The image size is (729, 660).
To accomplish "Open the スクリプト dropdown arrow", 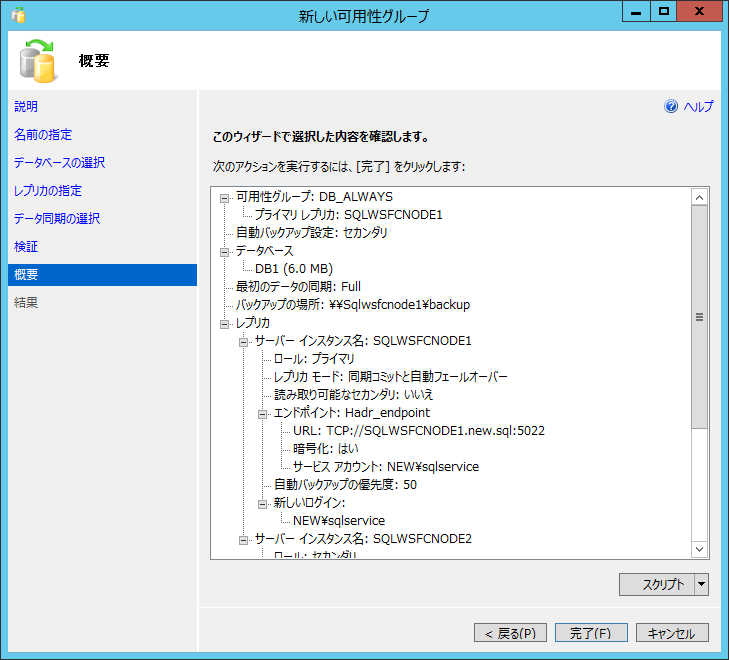I will (701, 585).
